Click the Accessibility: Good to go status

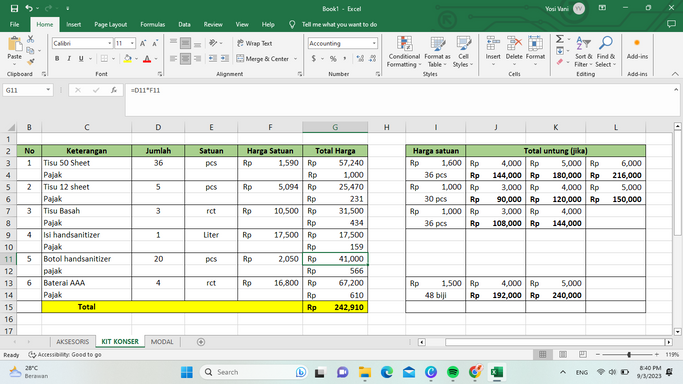coord(65,354)
